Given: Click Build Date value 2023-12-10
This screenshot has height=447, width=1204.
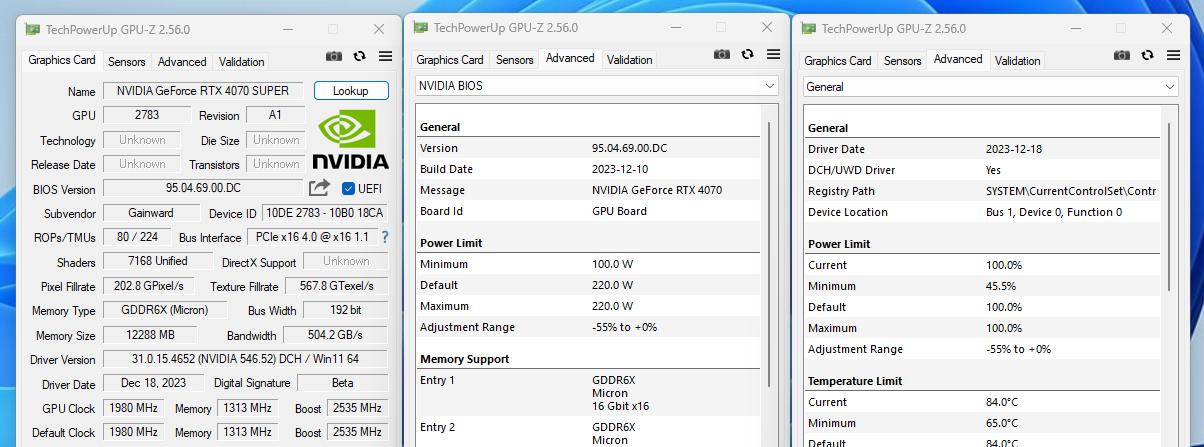Looking at the screenshot, I should (619, 169).
